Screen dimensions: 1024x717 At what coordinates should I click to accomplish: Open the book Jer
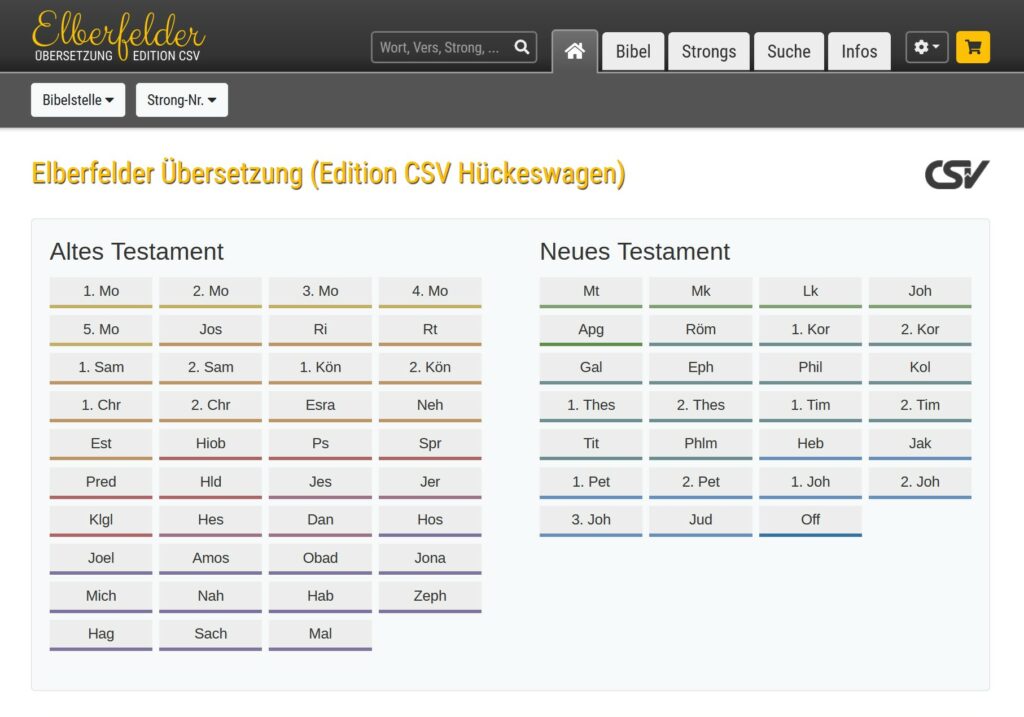coord(430,483)
